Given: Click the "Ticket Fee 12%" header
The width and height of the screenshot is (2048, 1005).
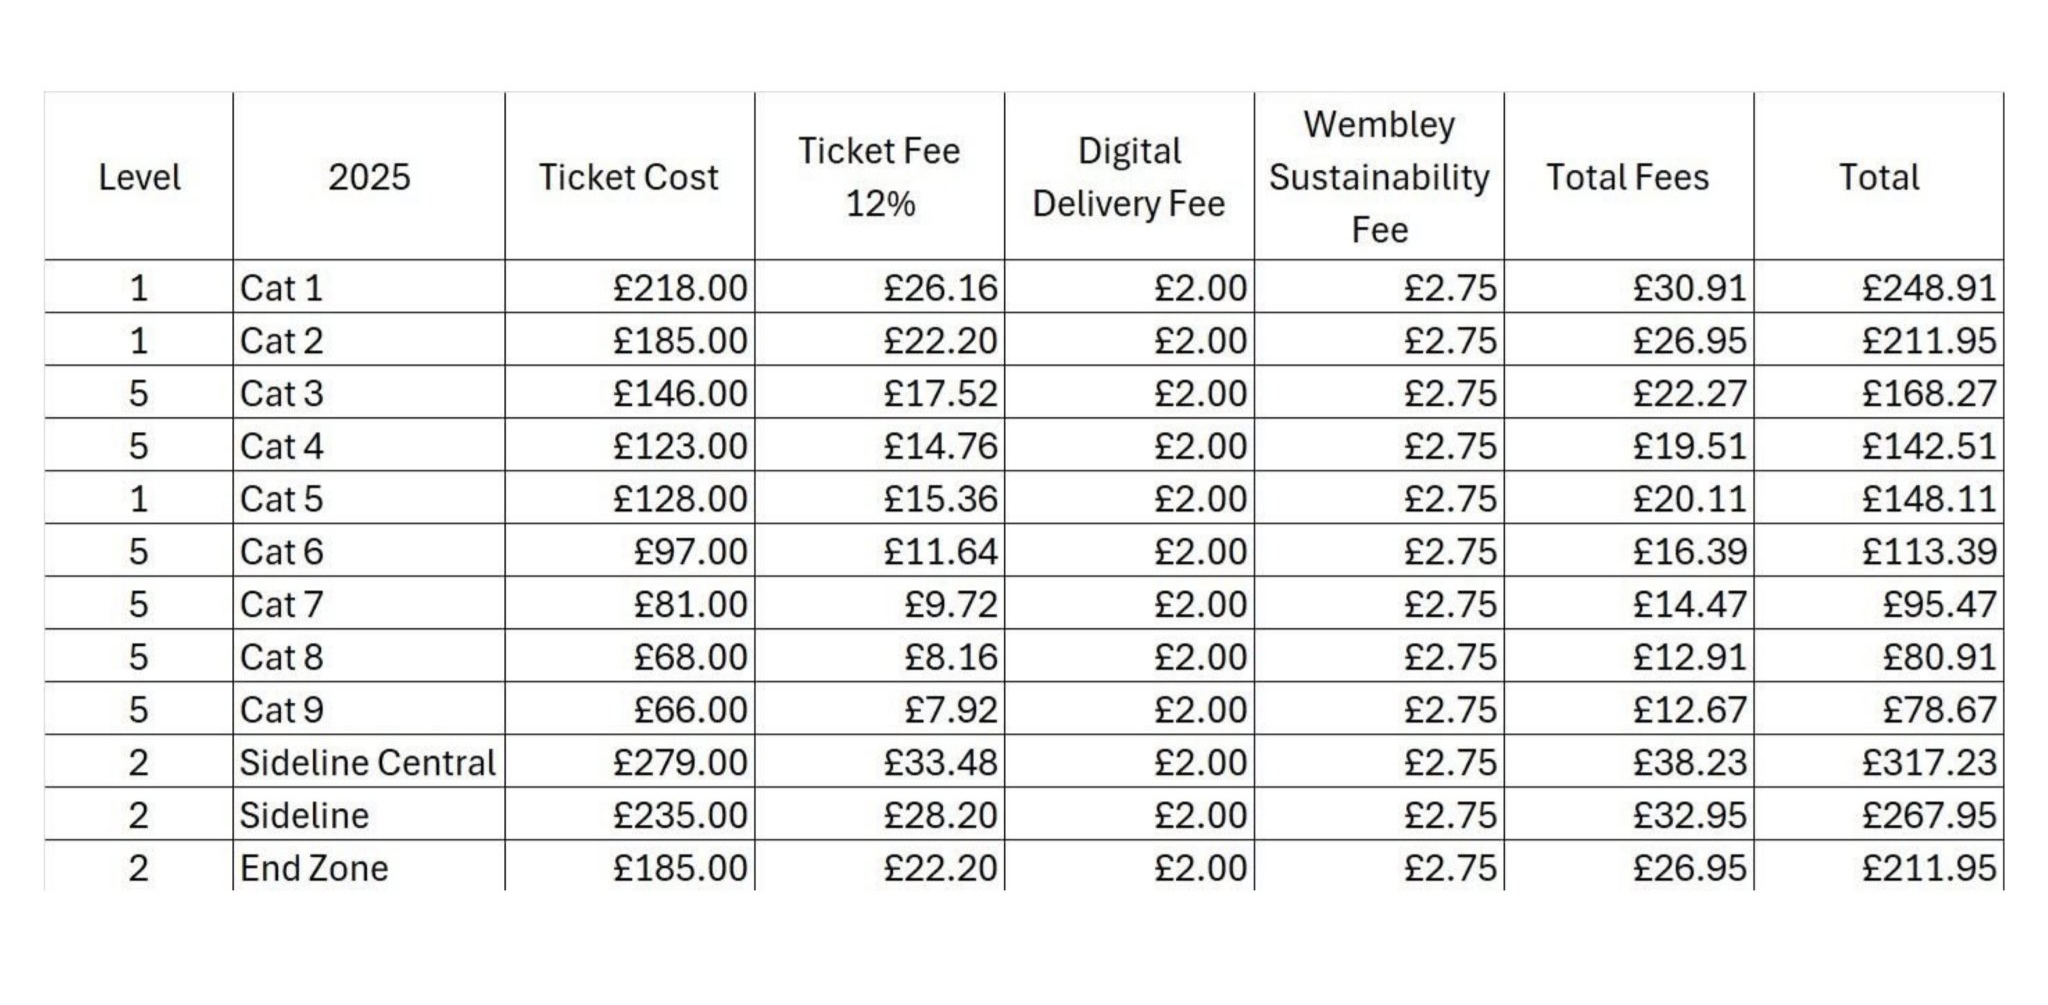Looking at the screenshot, I should [x=879, y=177].
